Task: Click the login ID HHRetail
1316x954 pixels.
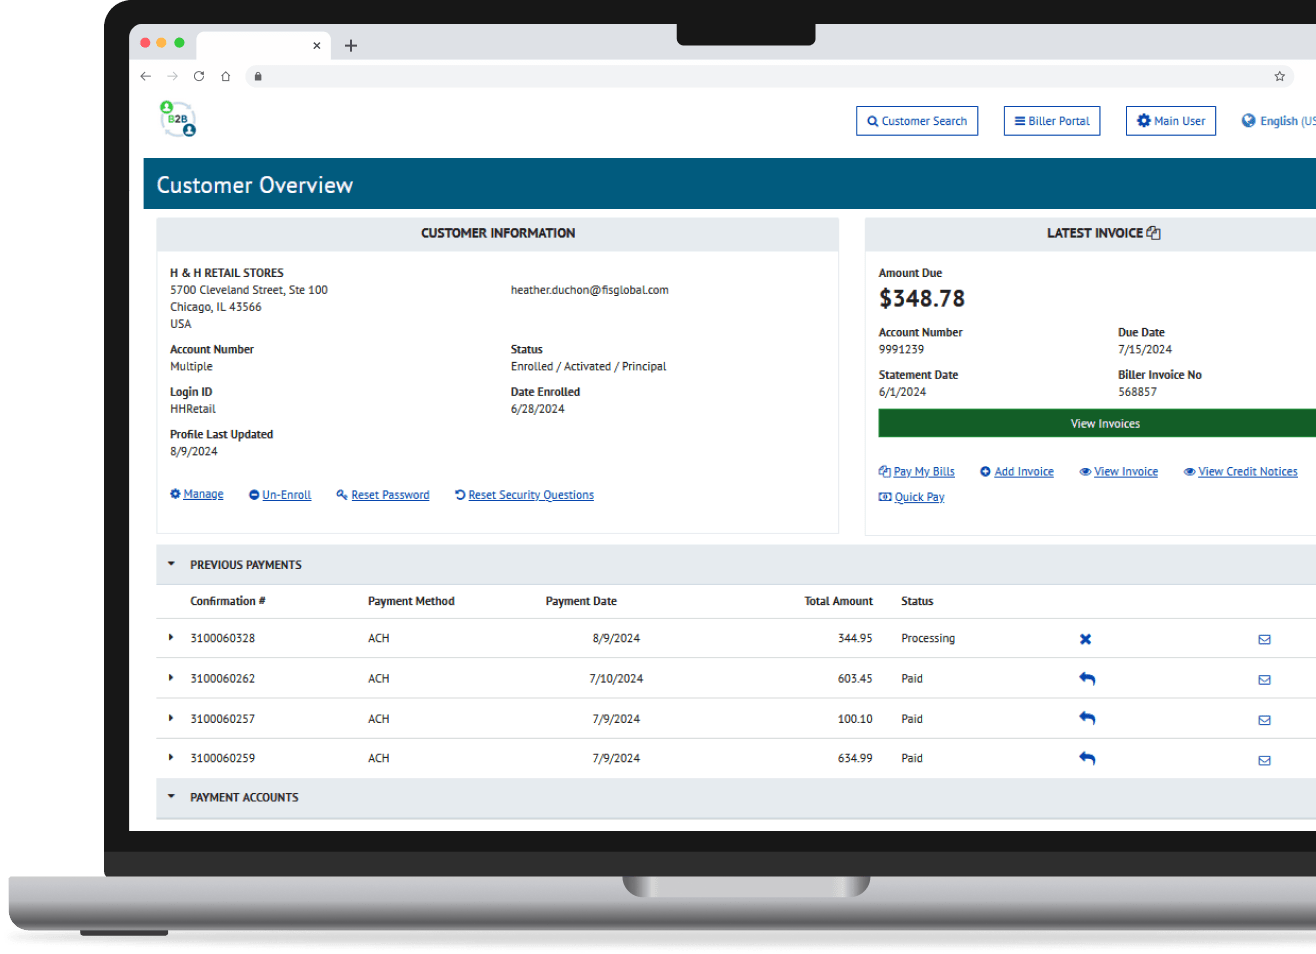Action: tap(193, 409)
